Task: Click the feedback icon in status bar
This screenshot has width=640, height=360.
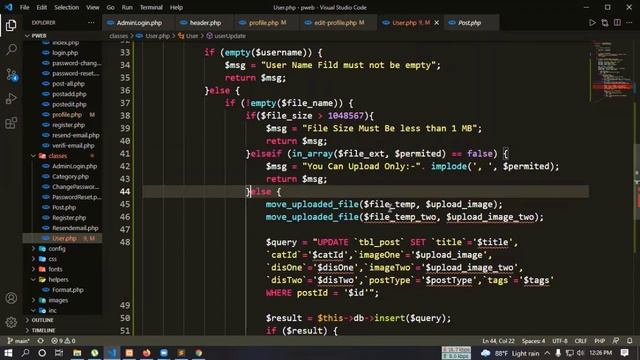Action: pyautogui.click(x=616, y=341)
